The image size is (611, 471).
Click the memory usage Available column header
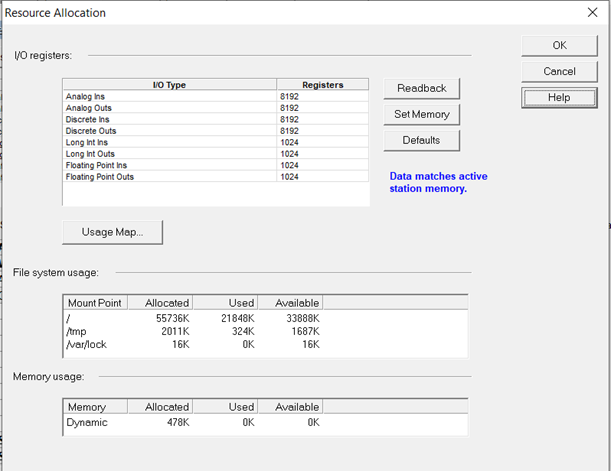(x=290, y=407)
